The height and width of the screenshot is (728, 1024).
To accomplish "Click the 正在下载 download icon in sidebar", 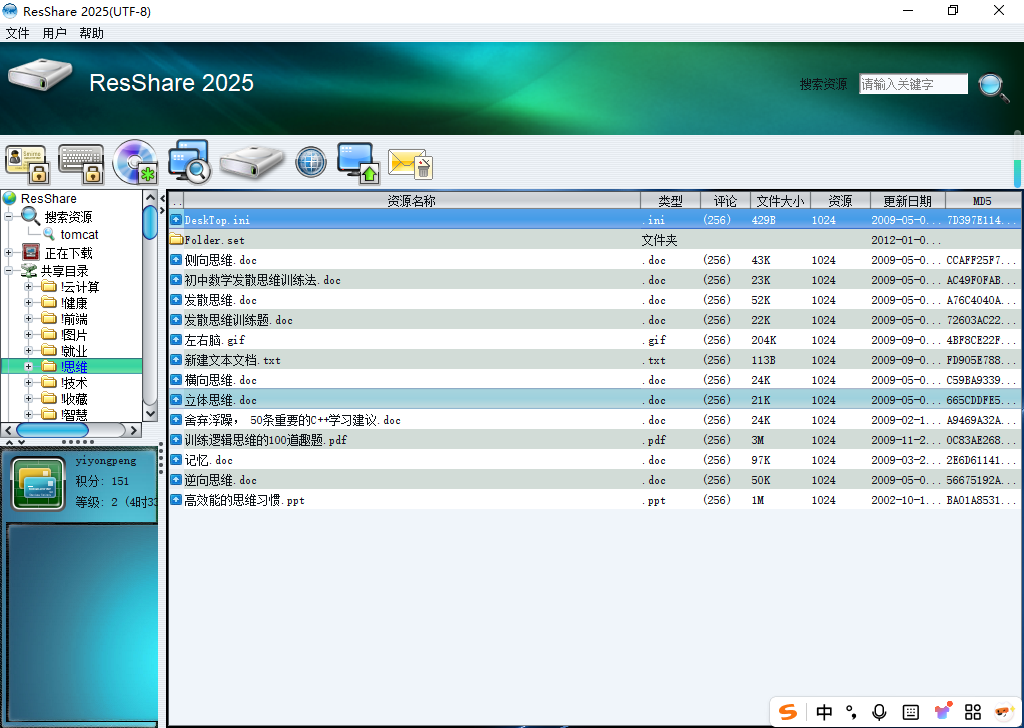I will [29, 251].
